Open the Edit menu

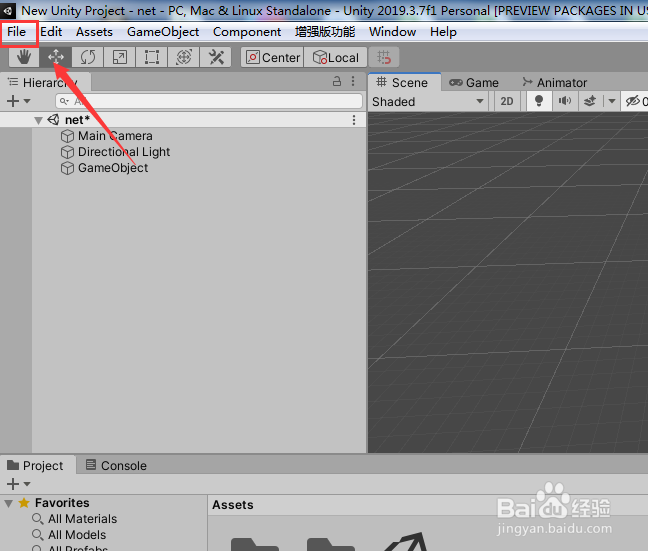pos(51,32)
